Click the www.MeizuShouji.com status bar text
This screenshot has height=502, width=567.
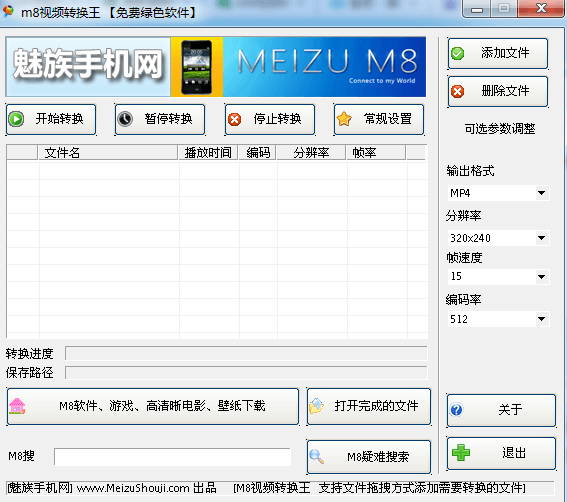pyautogui.click(x=133, y=488)
